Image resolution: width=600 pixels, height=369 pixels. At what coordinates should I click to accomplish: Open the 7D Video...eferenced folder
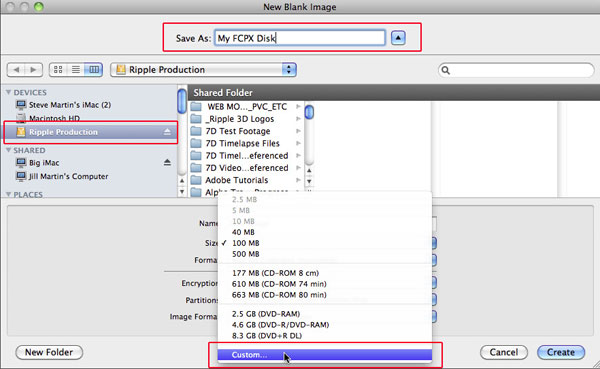(246, 168)
